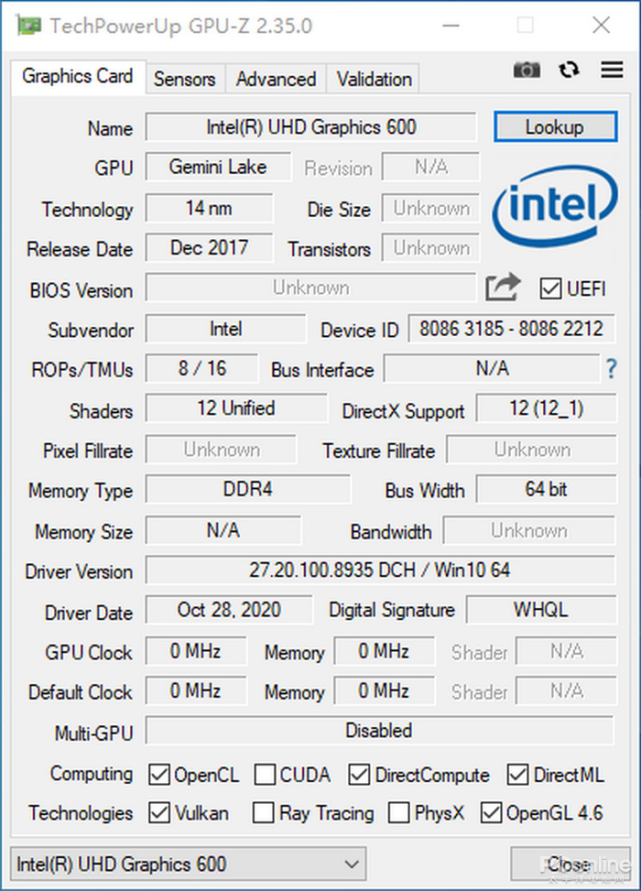Click the GPU-Z title bar app icon
The height and width of the screenshot is (891, 641).
(28, 26)
